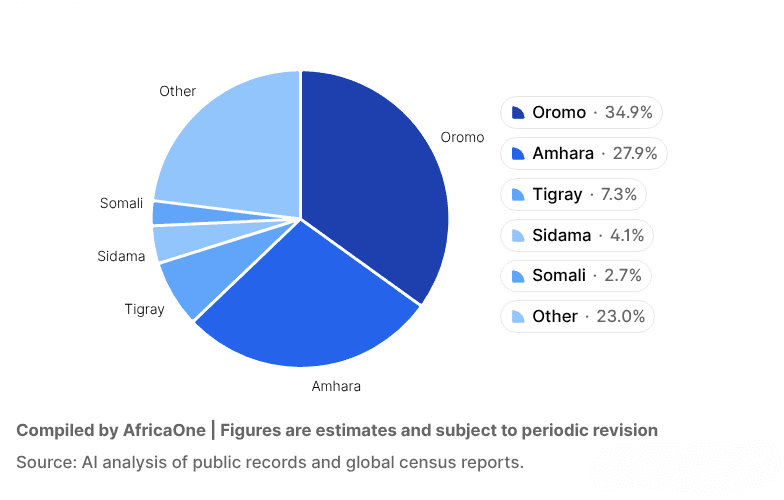Click the Other legend pie icon
The image size is (784, 500).
pyautogui.click(x=518, y=317)
